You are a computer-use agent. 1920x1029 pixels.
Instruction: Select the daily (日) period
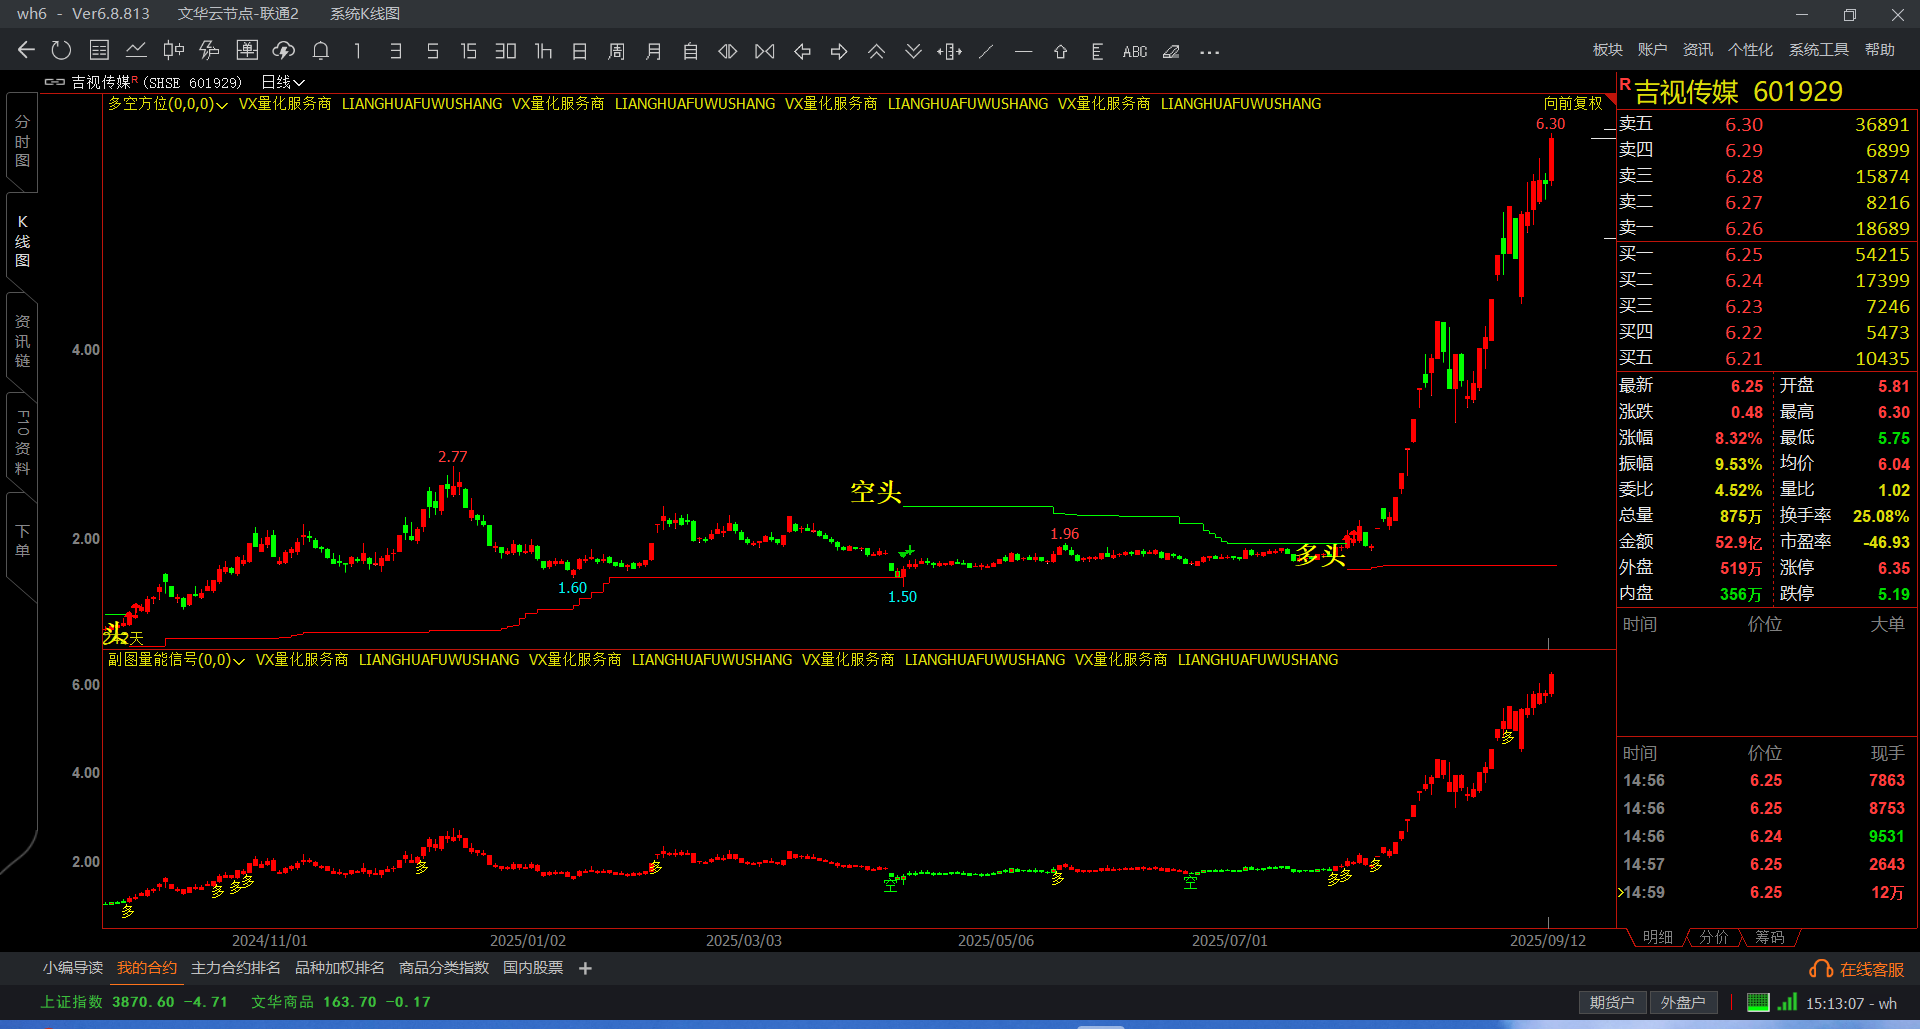579,51
